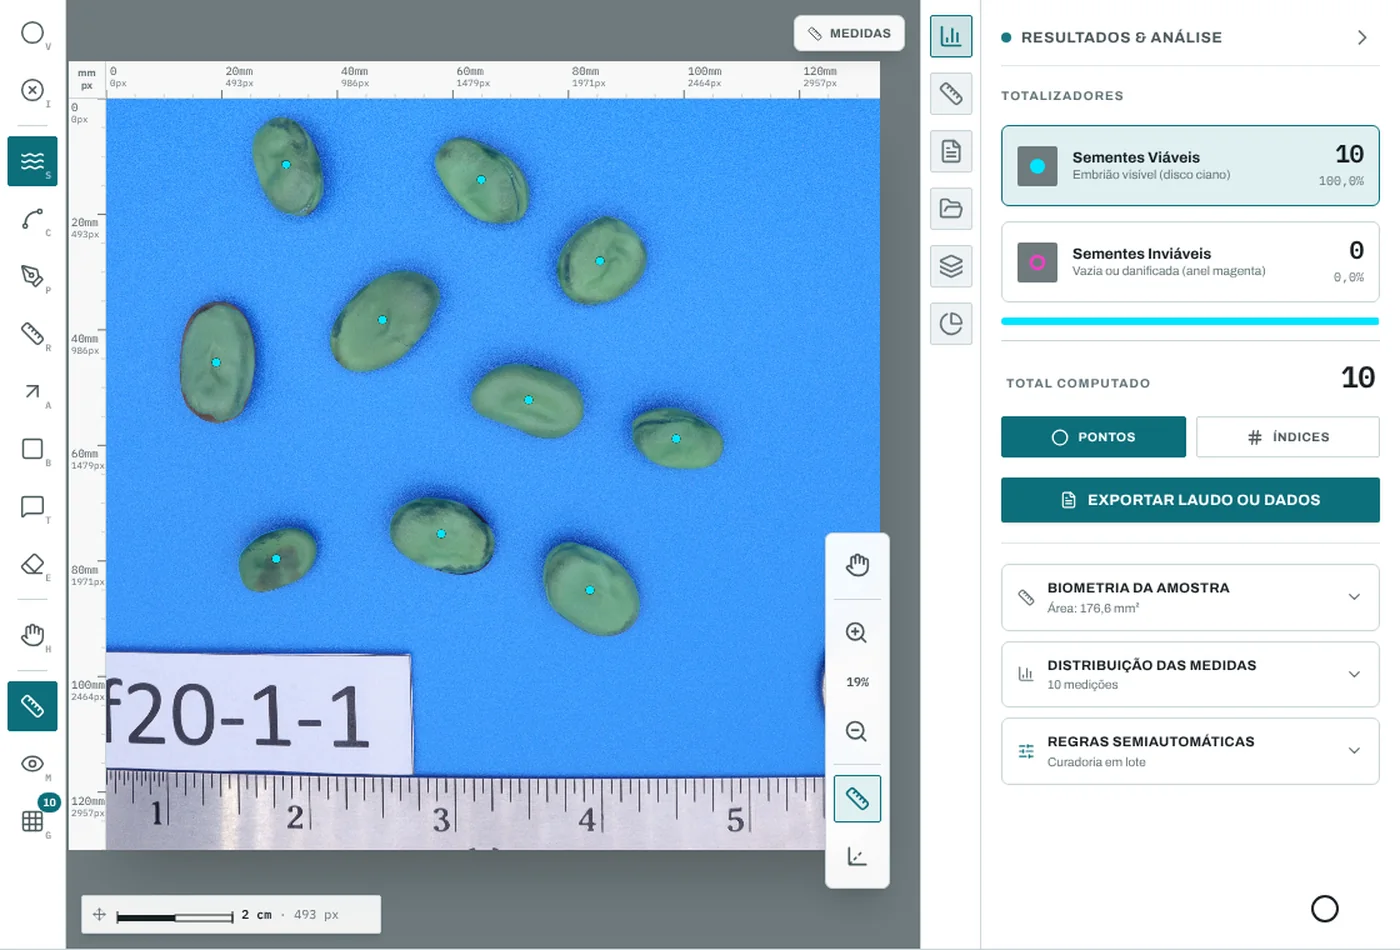The width and height of the screenshot is (1400, 950).
Task: Open the ruler measurements side panel
Action: [x=951, y=94]
